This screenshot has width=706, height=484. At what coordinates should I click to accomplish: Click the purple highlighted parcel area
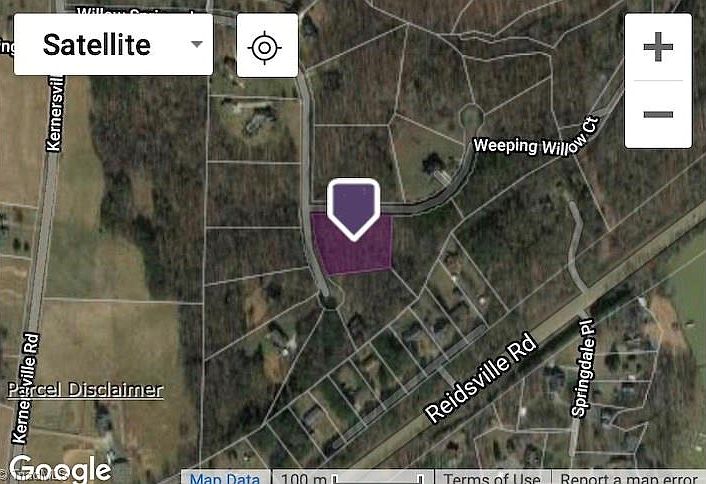click(352, 252)
